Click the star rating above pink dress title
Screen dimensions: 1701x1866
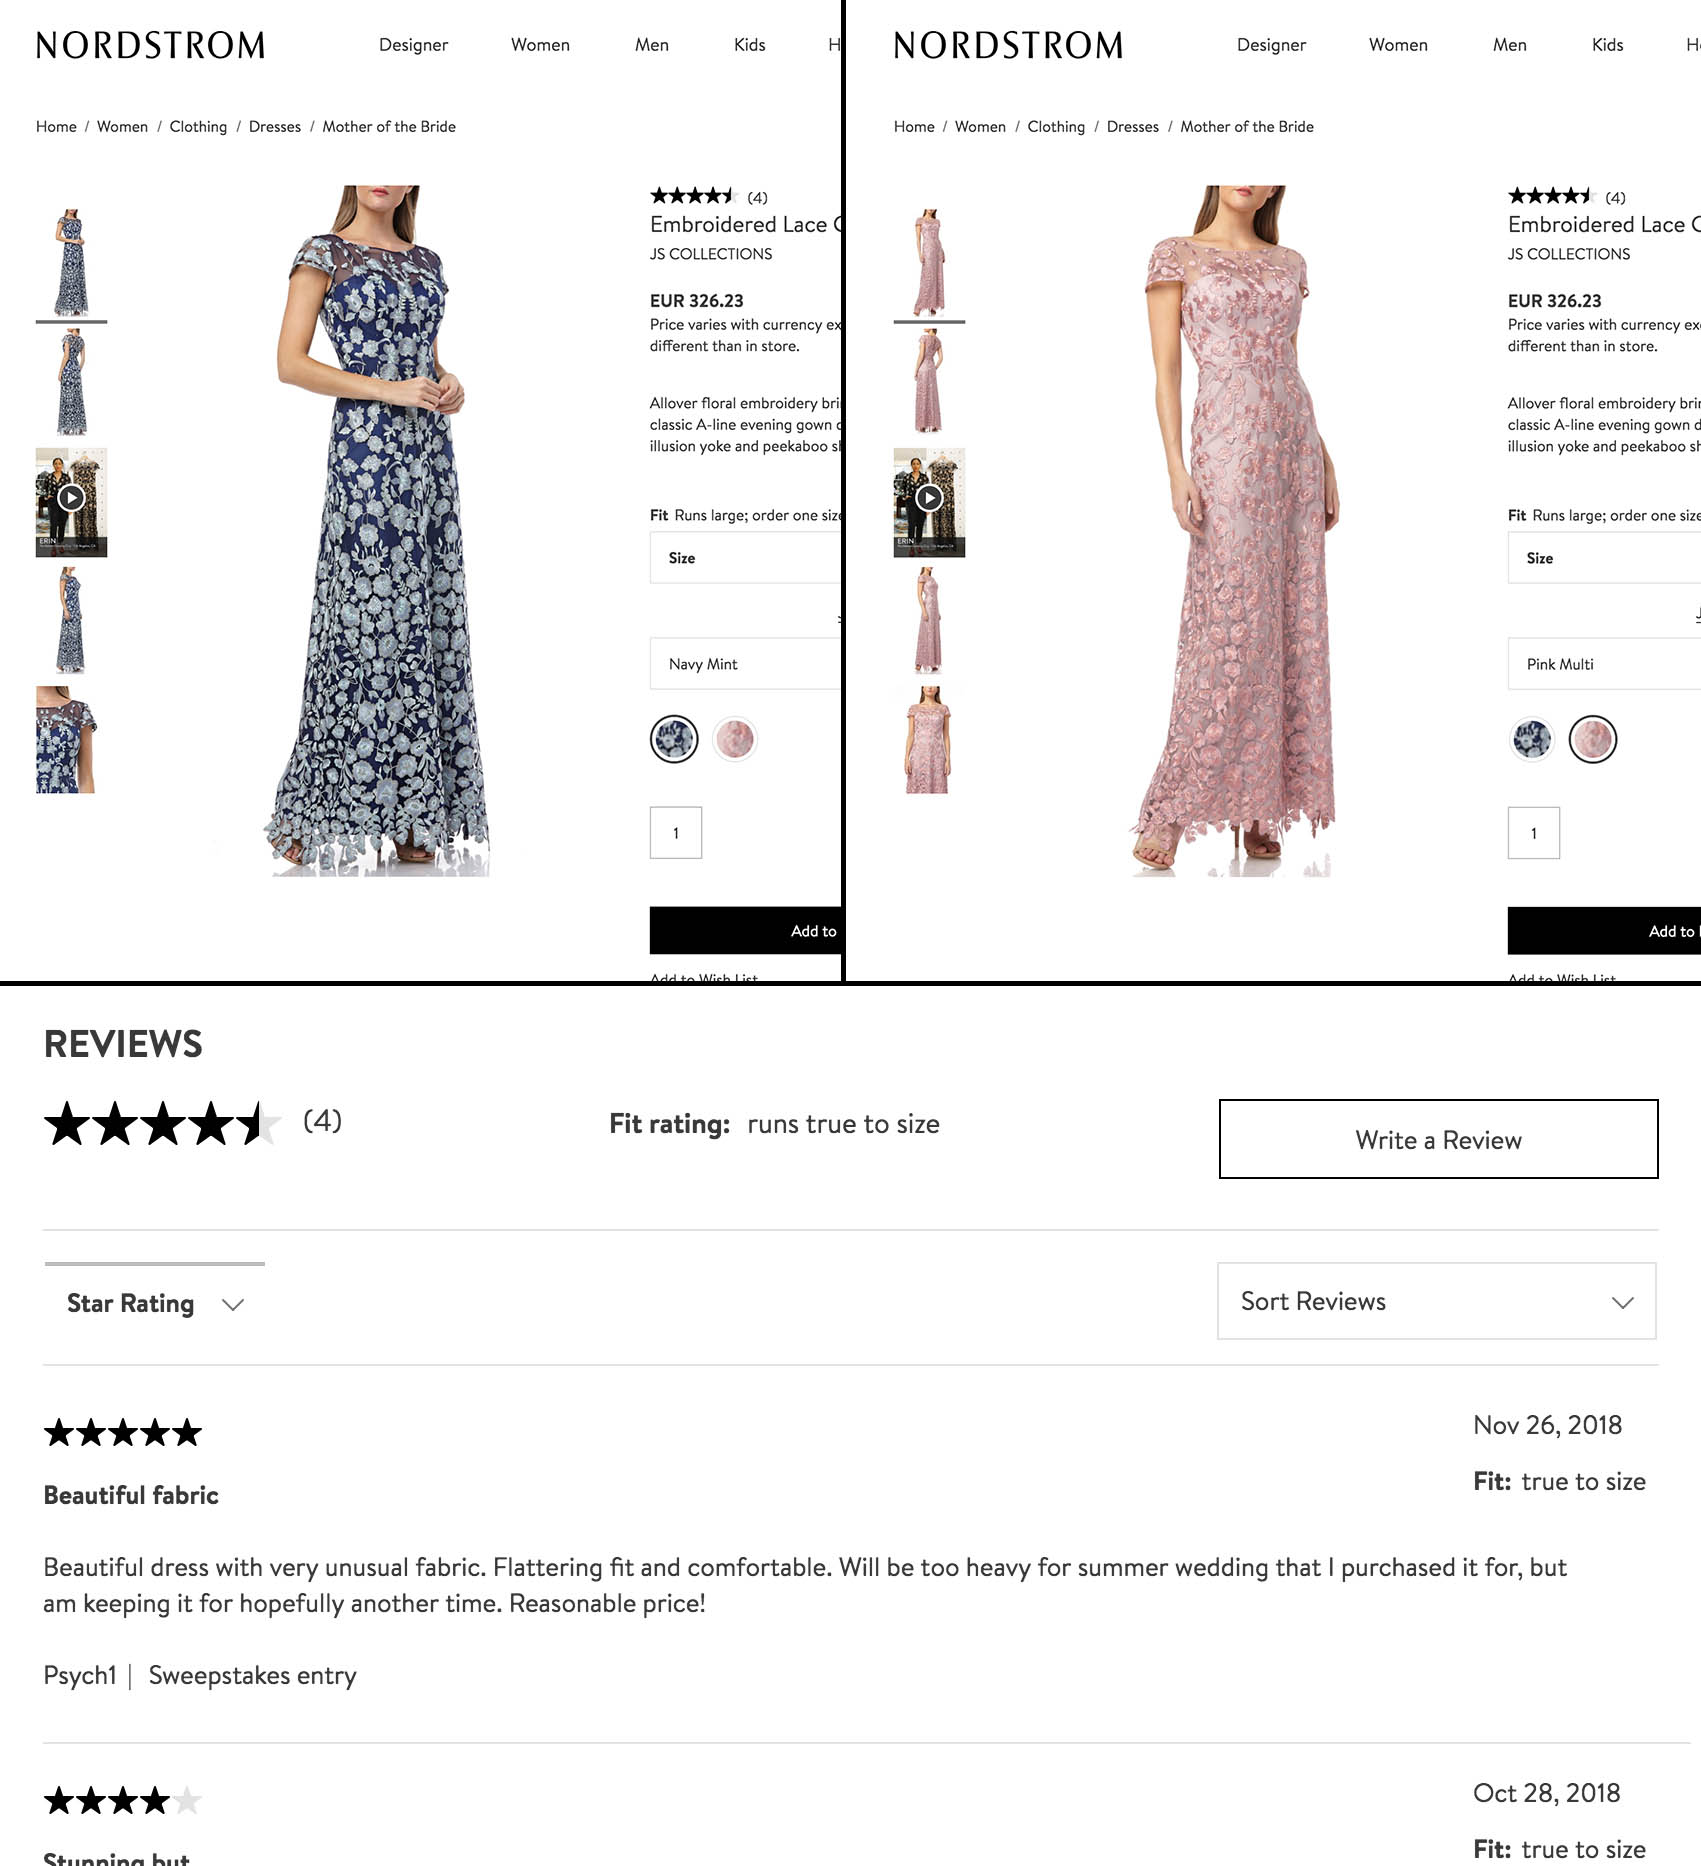click(x=1550, y=196)
